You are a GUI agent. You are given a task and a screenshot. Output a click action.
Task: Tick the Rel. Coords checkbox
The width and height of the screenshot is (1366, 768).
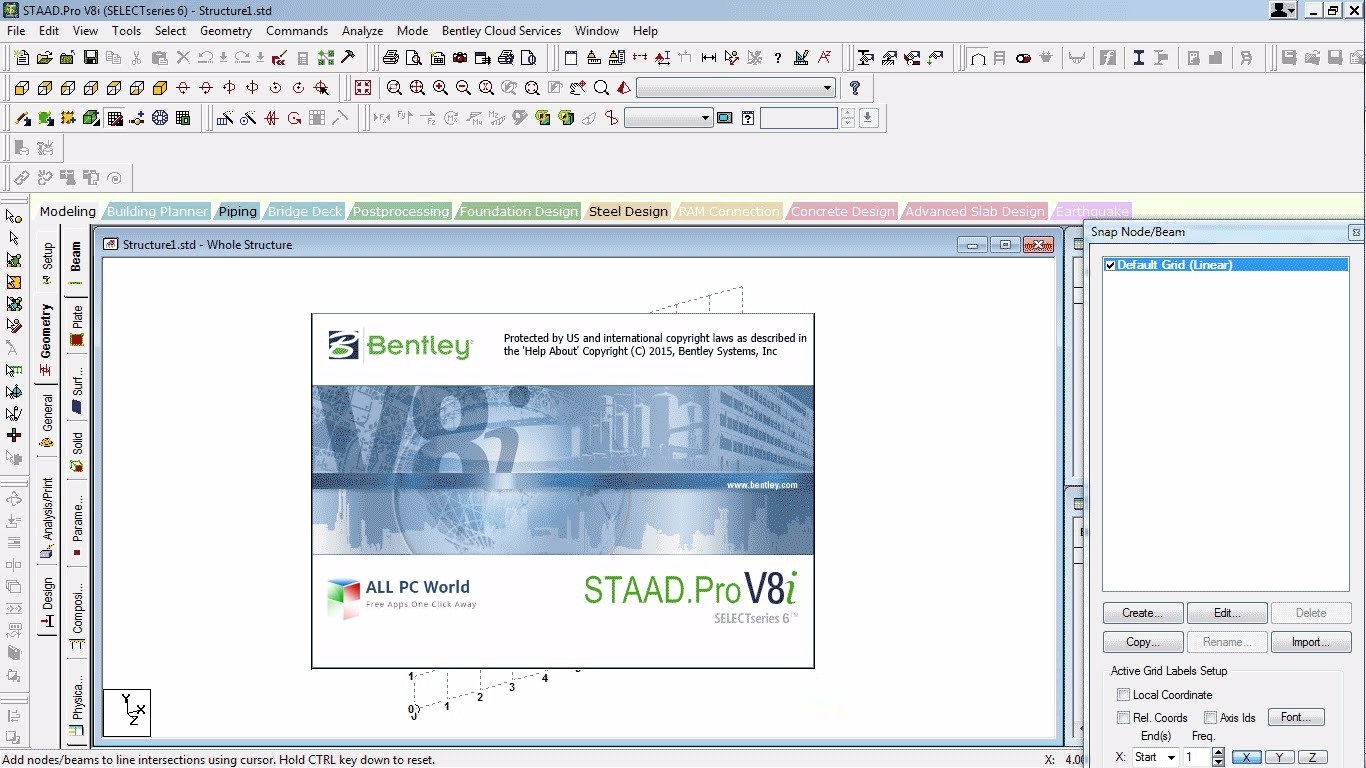(1124, 718)
